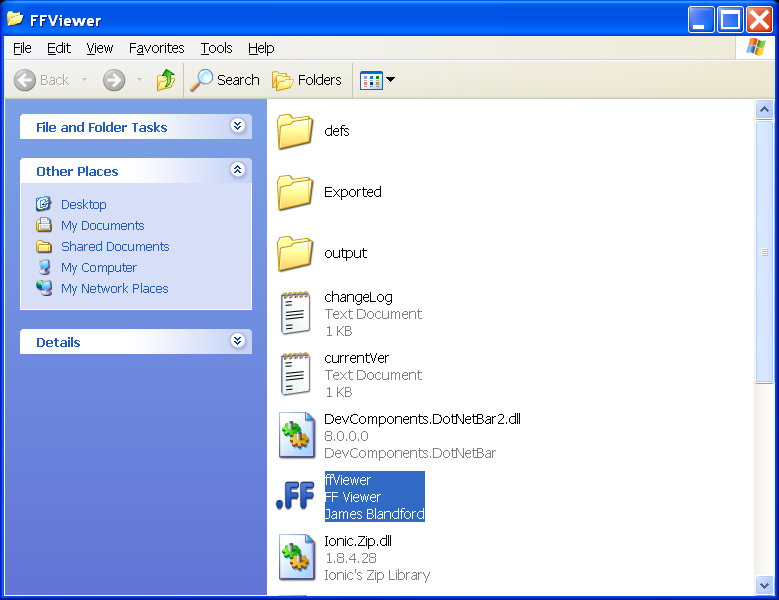Go up one folder level
The image size is (779, 600).
point(166,79)
